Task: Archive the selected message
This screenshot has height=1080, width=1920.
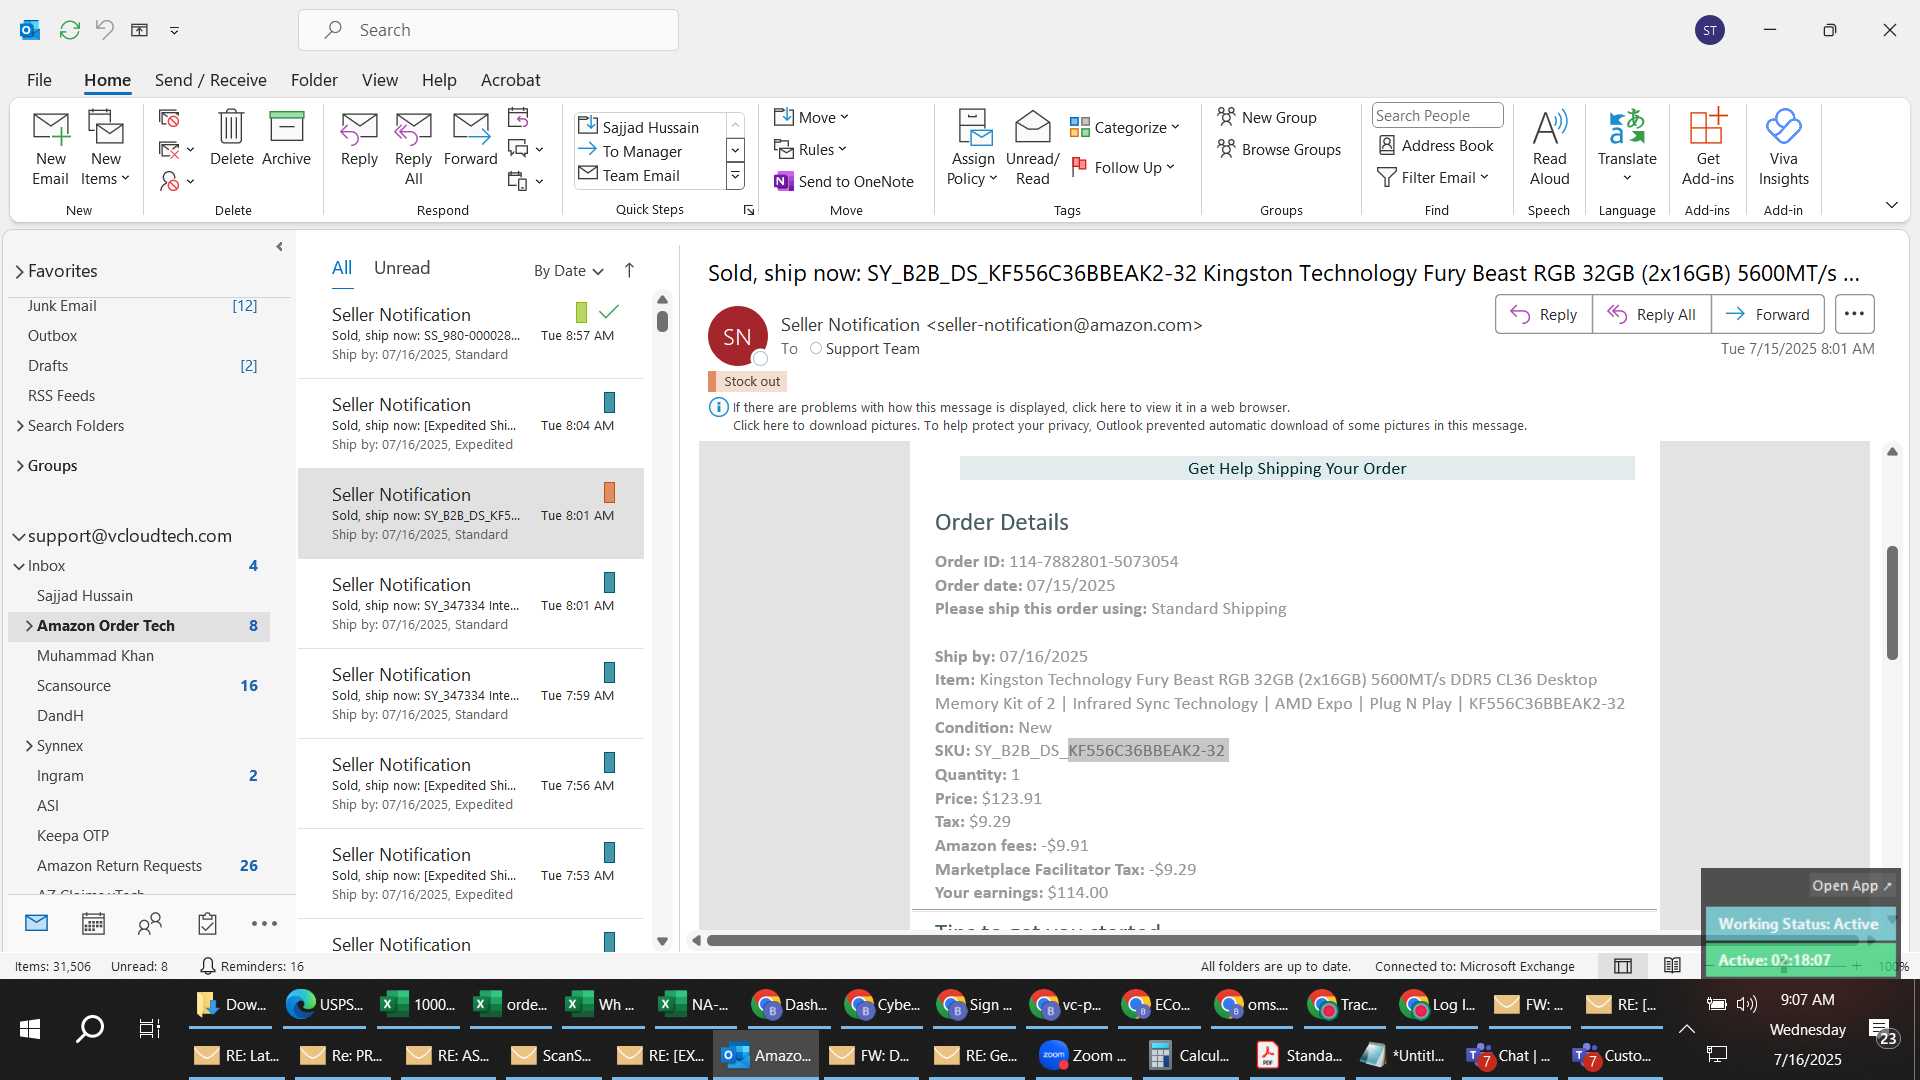Action: [x=286, y=138]
